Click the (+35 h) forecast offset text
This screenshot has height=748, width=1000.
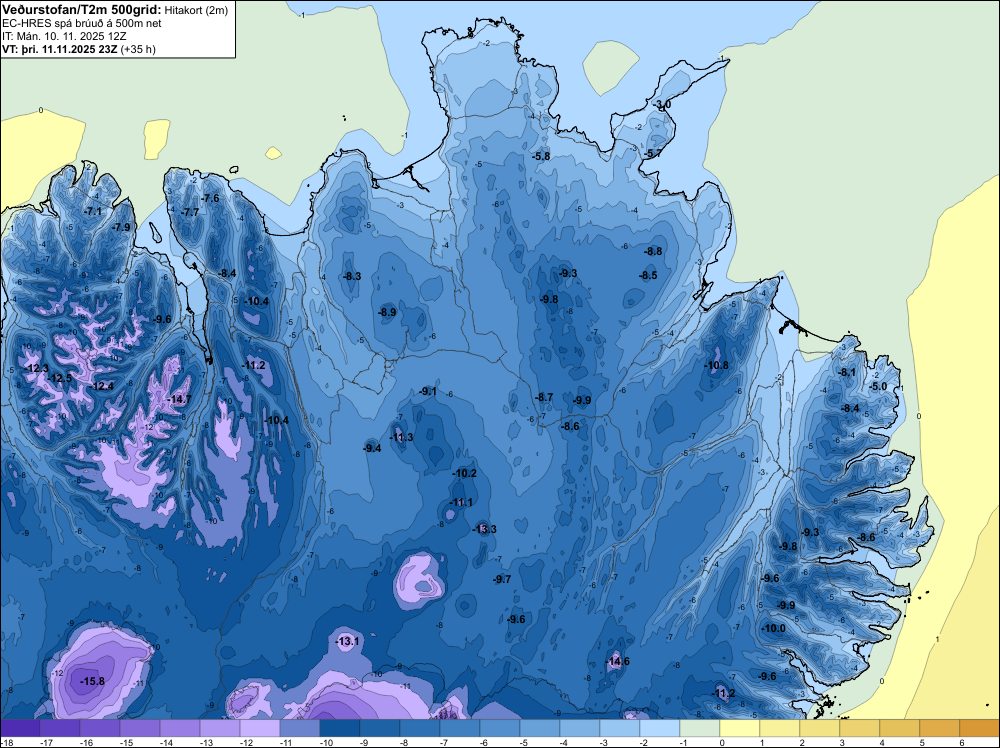point(138,49)
